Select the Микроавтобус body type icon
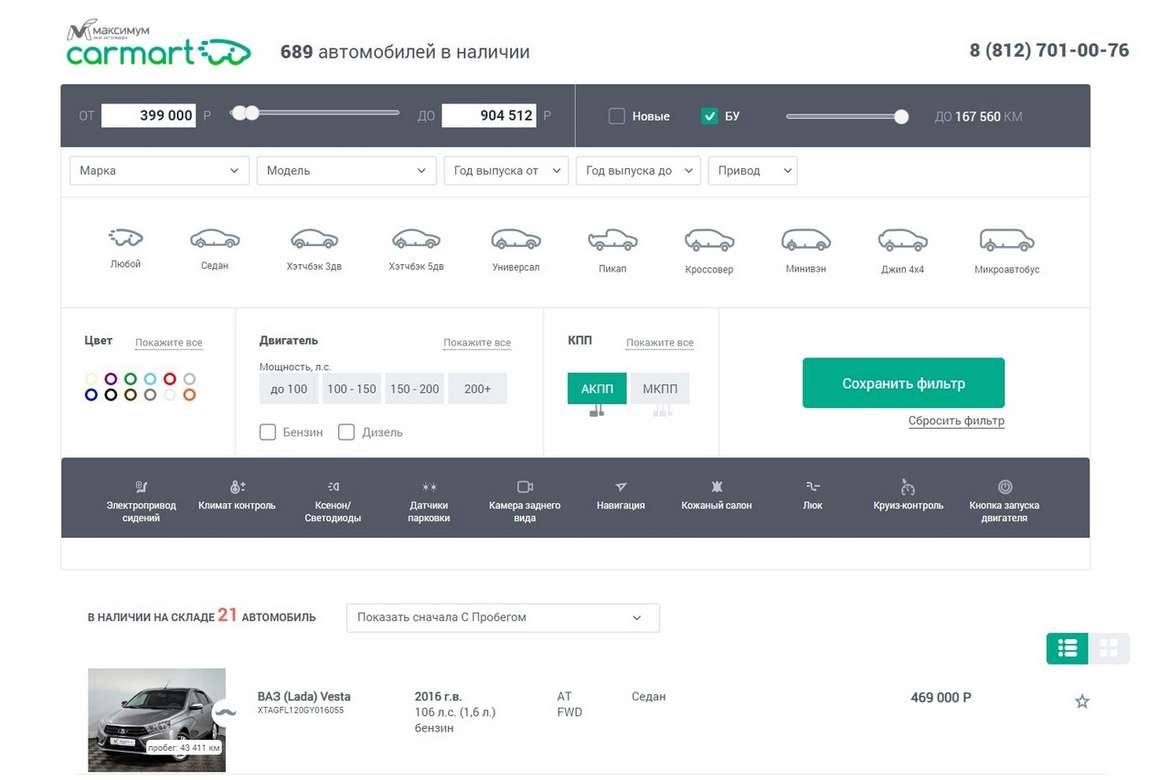Image resolution: width=1170 pixels, height=780 pixels. [1006, 241]
